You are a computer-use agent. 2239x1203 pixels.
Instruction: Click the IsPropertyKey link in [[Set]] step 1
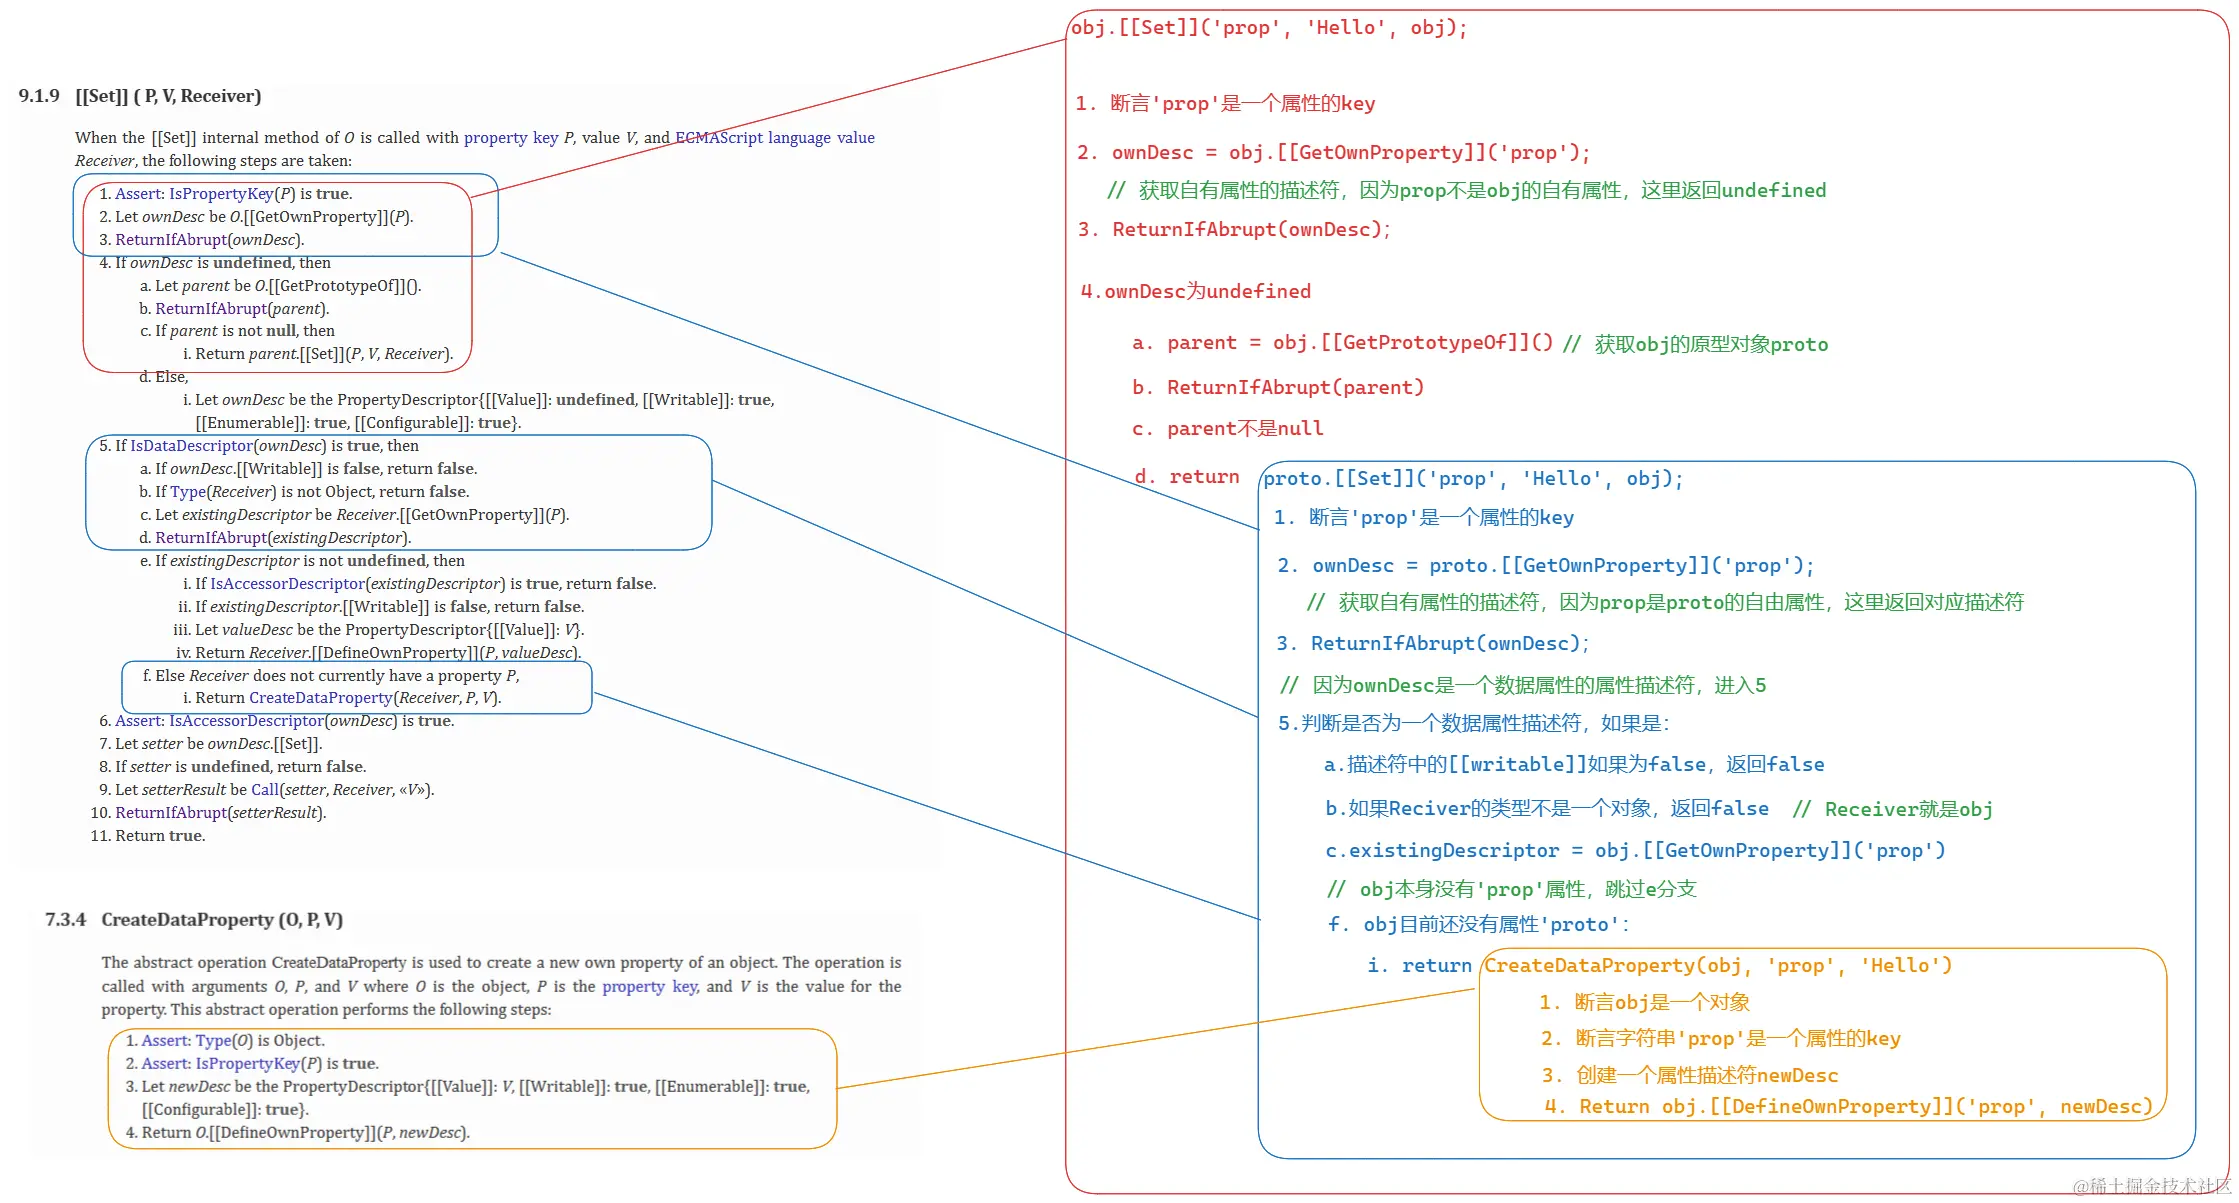pos(221,194)
